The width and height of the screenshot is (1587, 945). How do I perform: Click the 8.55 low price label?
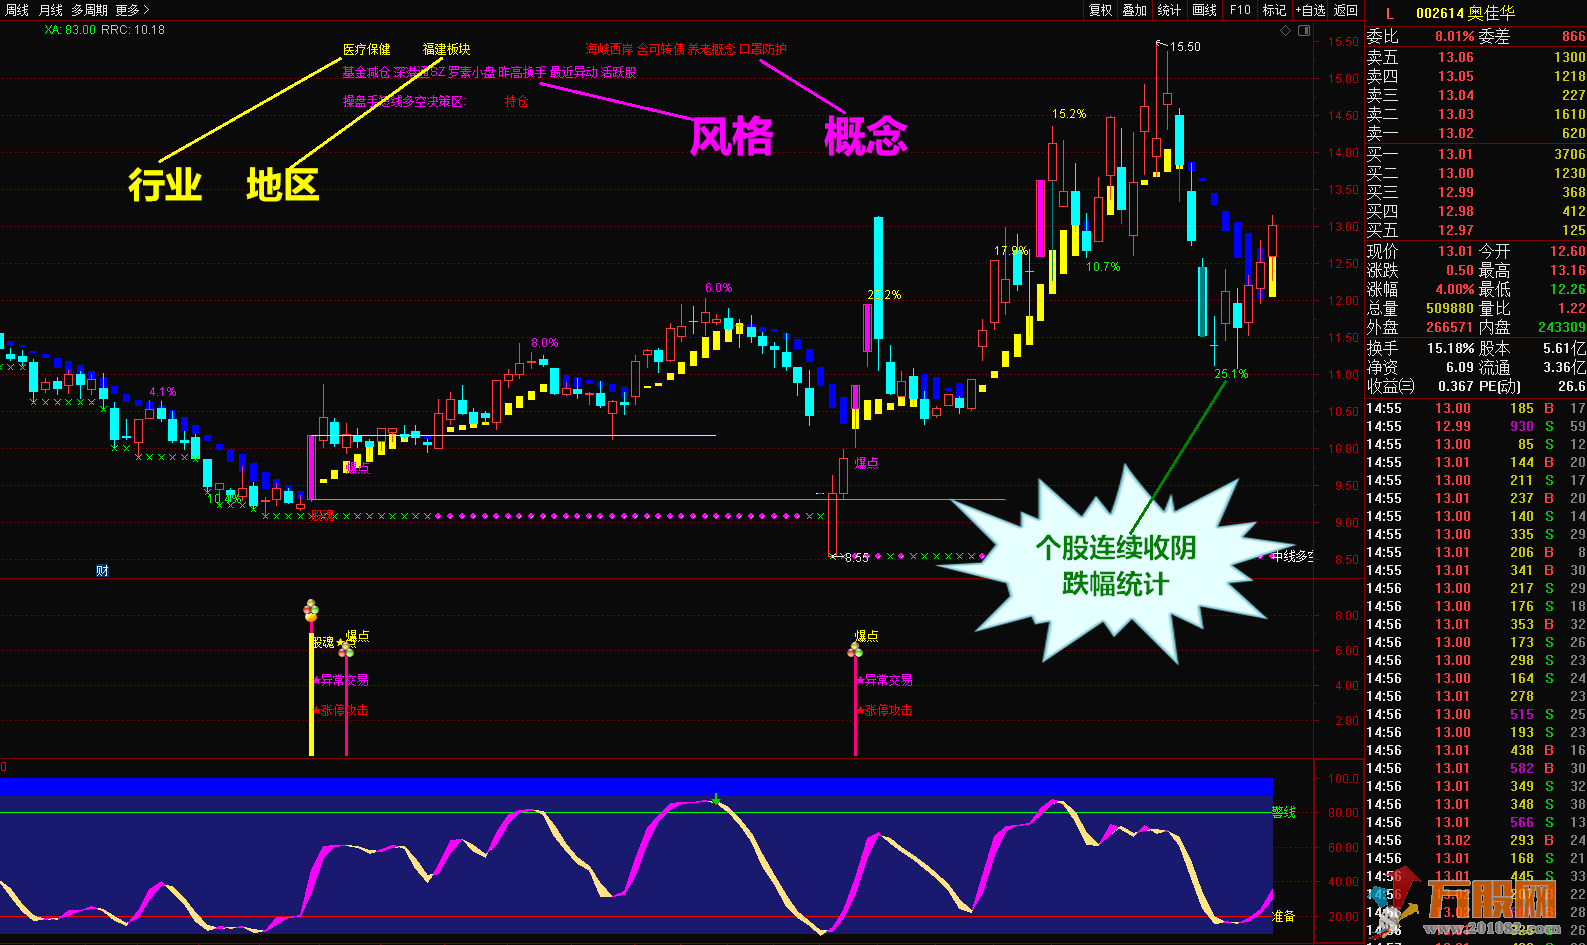point(856,558)
